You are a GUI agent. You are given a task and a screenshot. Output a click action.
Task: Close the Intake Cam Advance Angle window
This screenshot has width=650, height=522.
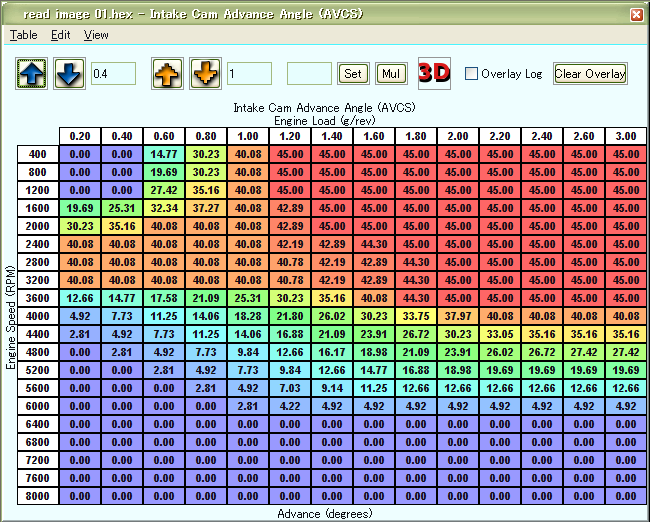[x=636, y=15]
